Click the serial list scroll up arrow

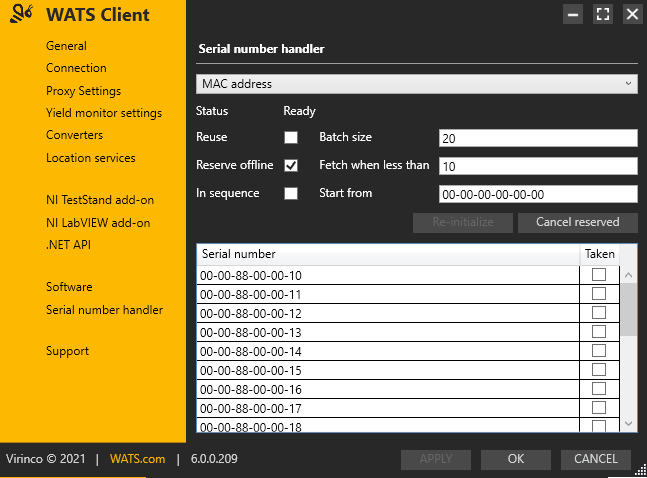tap(628, 275)
